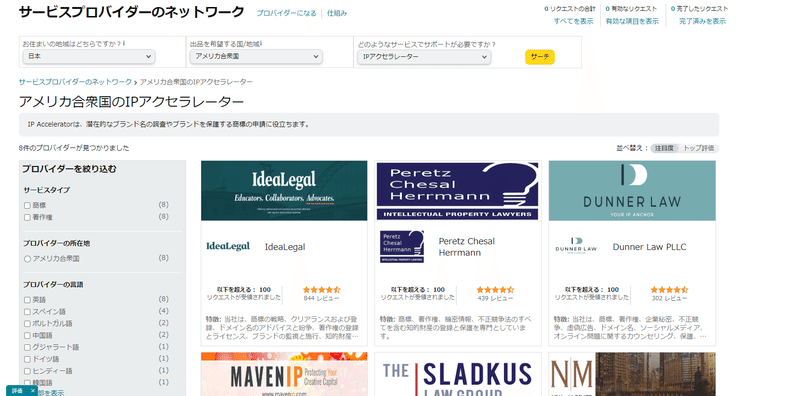Screen dimensions: 800x396
Task: Open the IdeaLegal provider name
Action: point(285,247)
